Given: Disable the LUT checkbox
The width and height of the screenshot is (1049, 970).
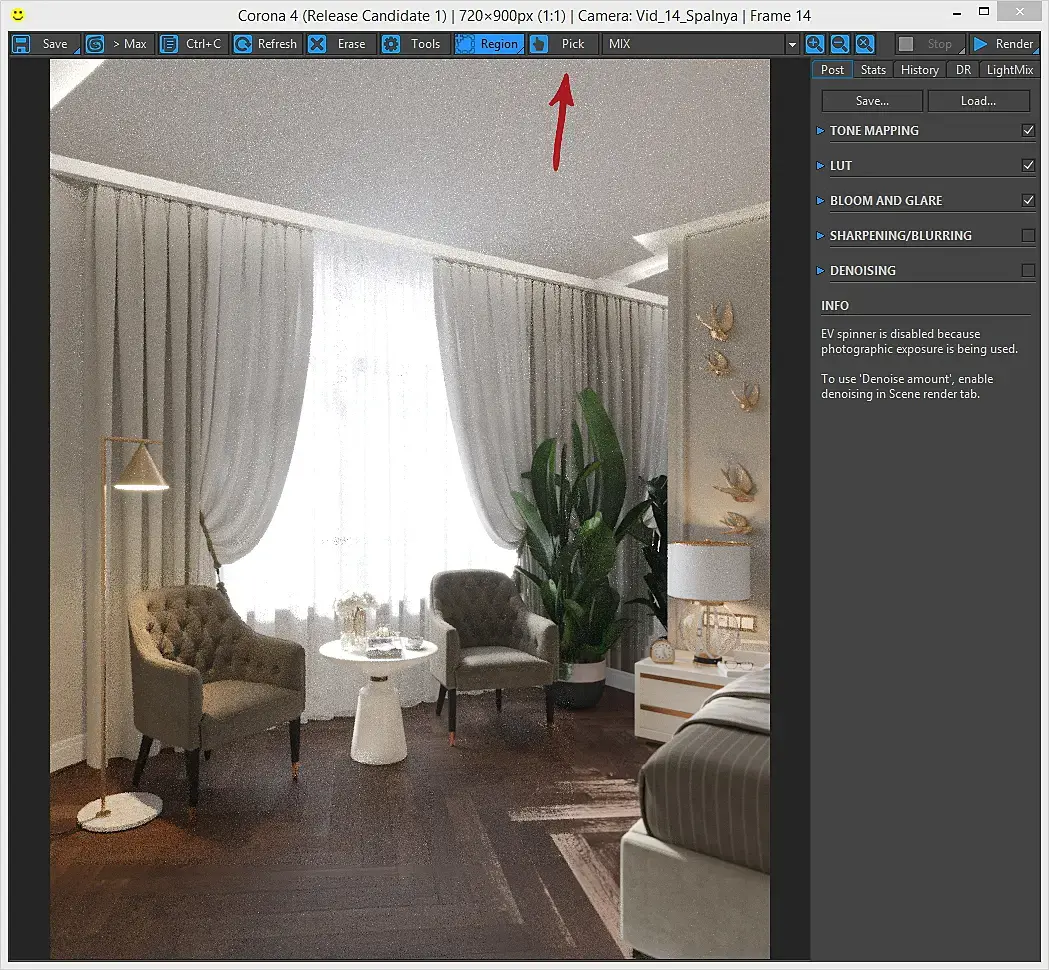Looking at the screenshot, I should 1028,165.
